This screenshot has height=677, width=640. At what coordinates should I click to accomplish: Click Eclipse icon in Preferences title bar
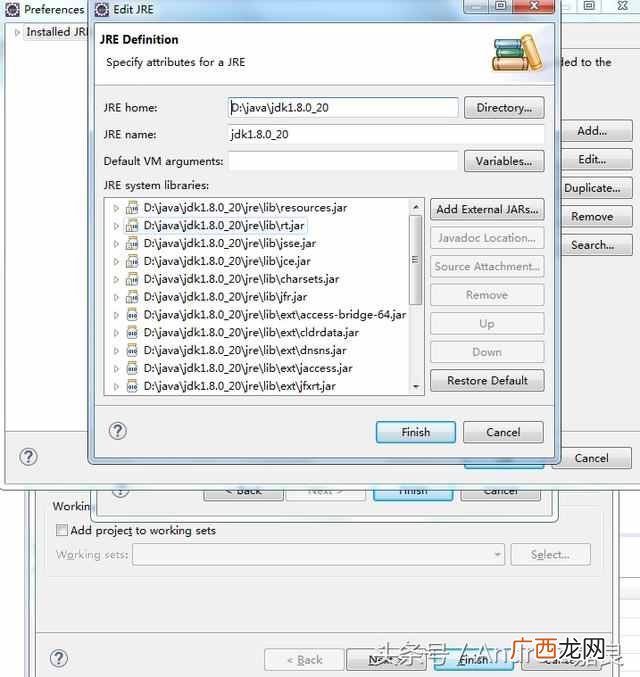click(x=13, y=9)
